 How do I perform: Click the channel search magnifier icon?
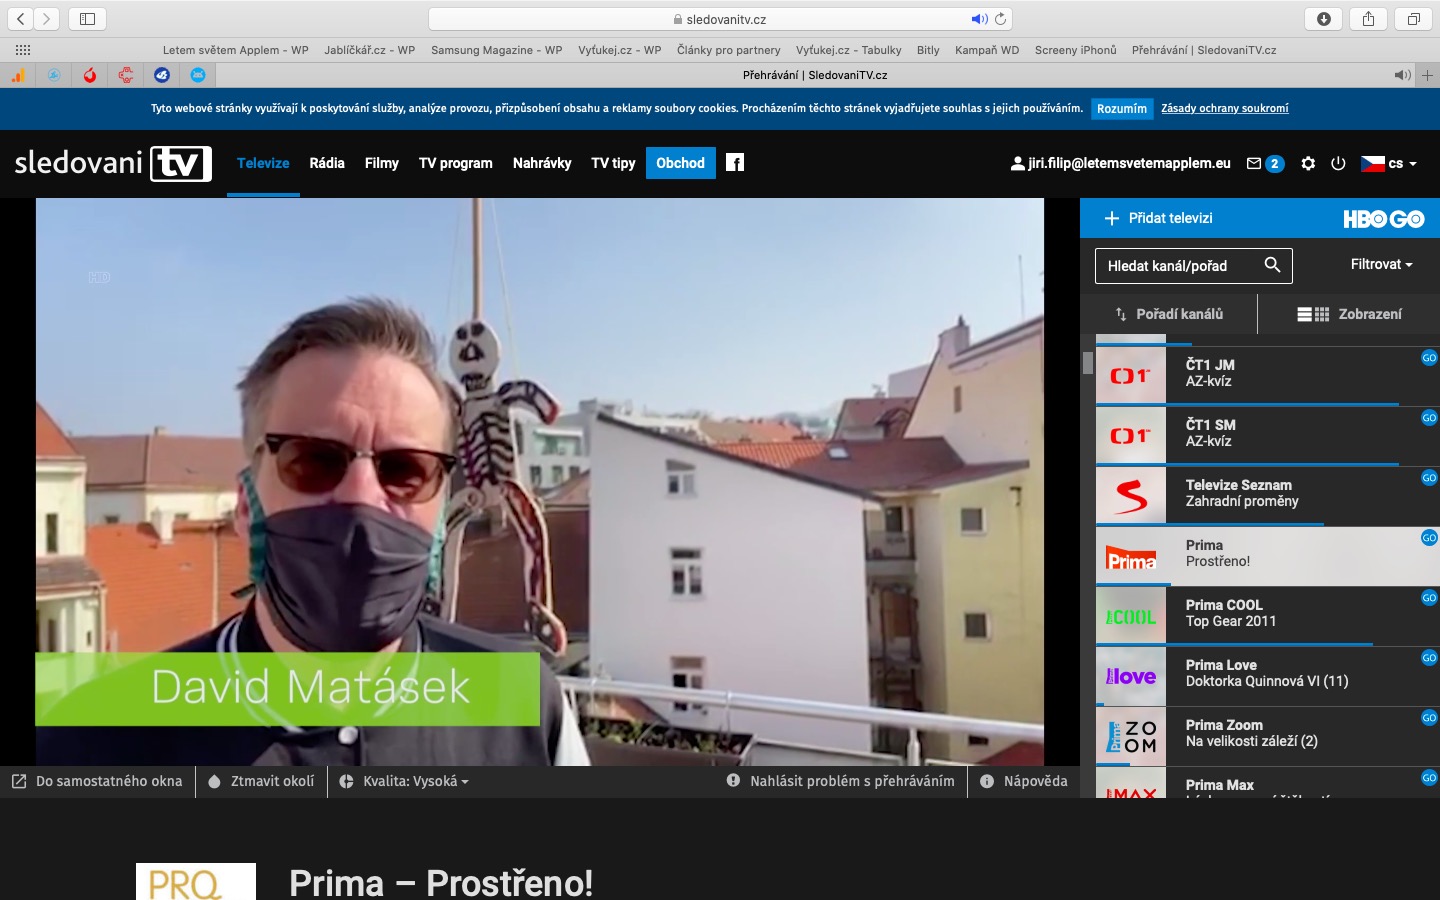tap(1272, 265)
